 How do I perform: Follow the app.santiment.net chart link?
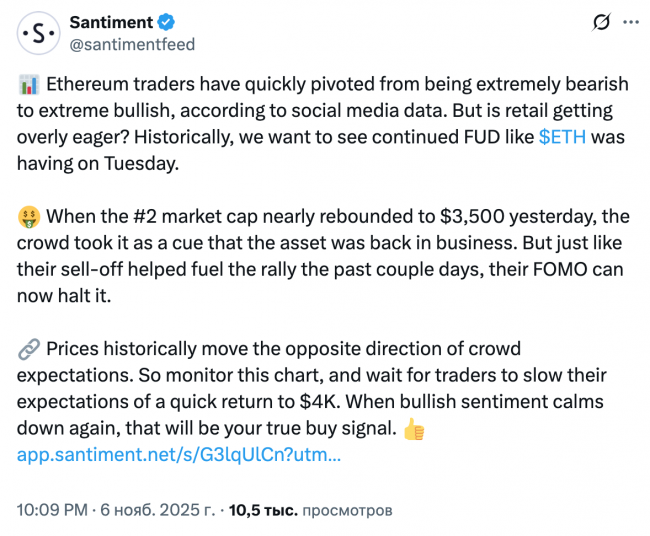pos(180,455)
